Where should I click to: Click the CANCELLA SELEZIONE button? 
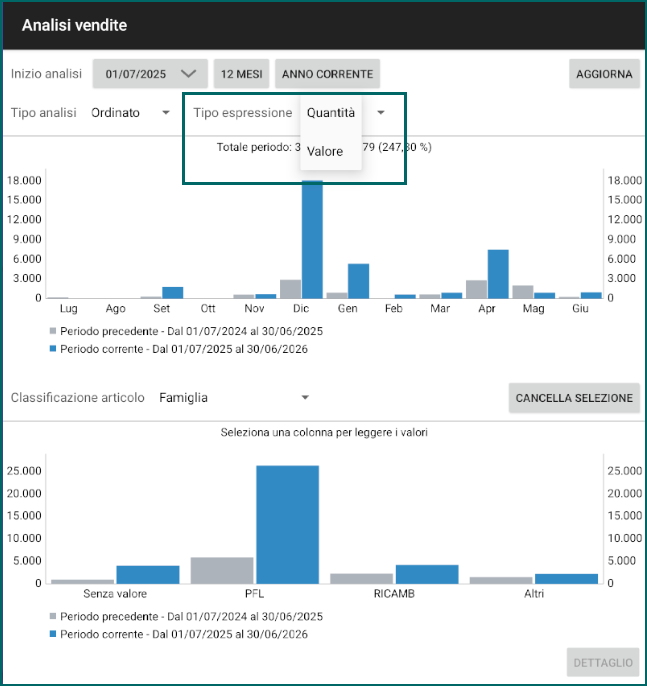(574, 398)
